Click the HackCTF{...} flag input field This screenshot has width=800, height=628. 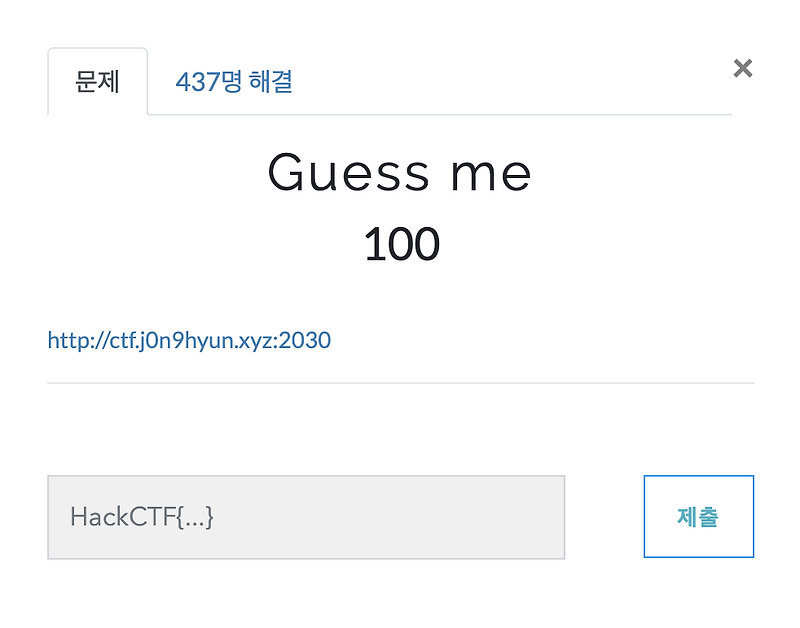305,516
